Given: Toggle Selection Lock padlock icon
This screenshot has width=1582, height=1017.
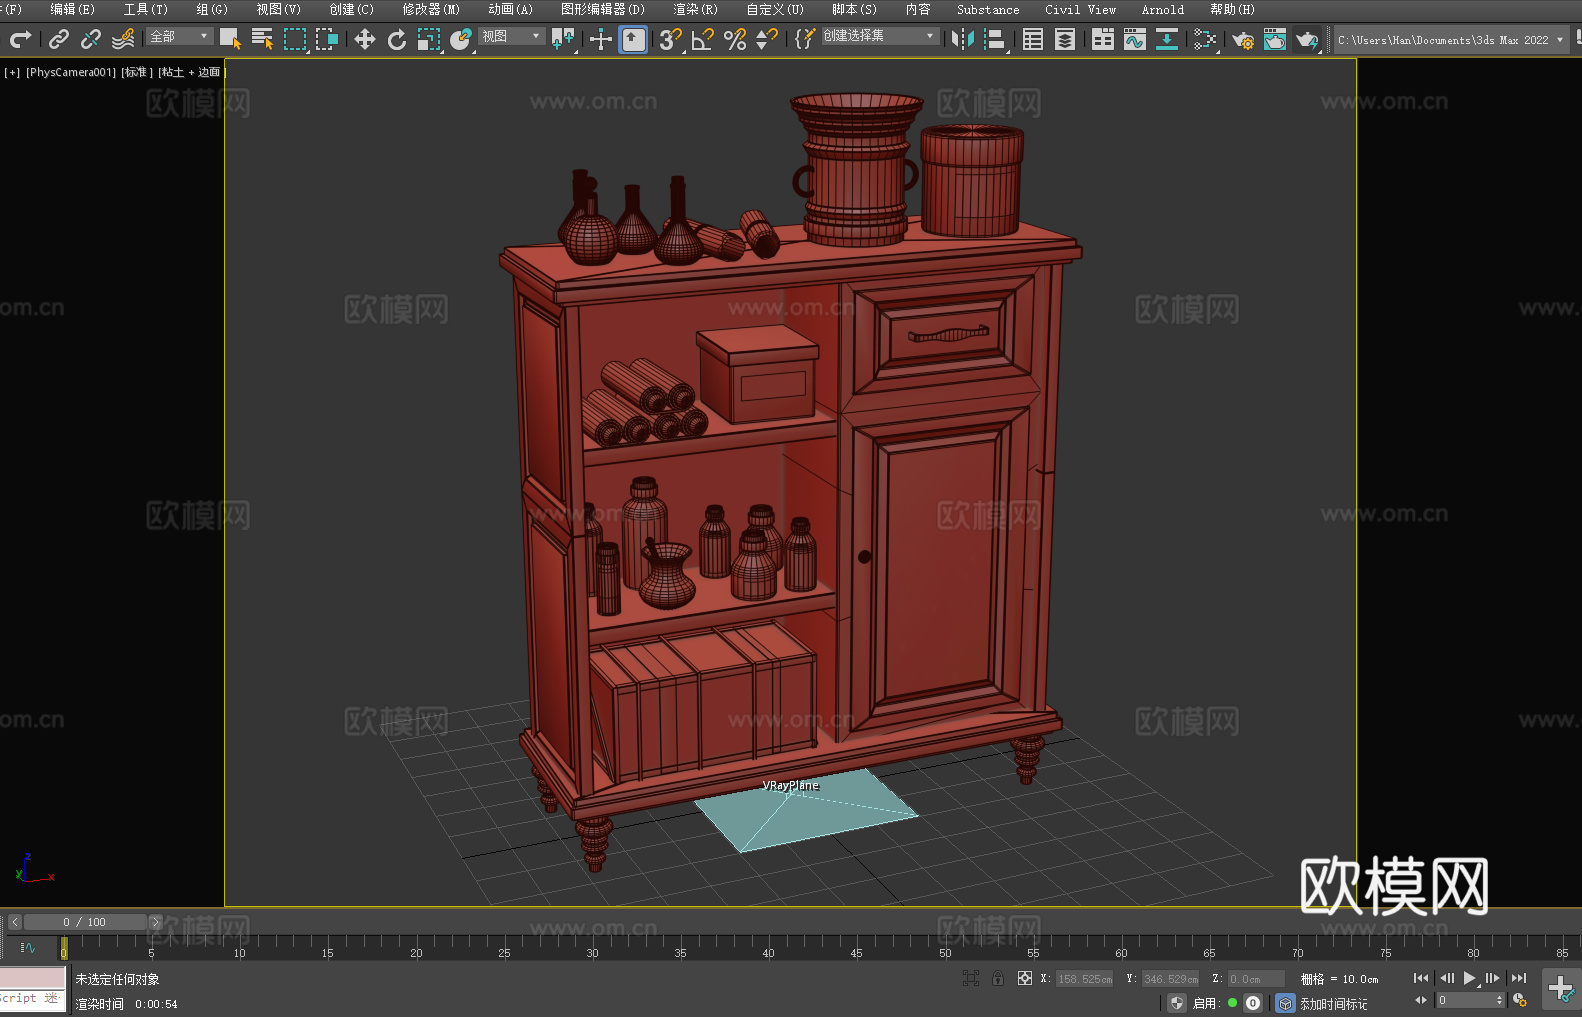Looking at the screenshot, I should (998, 979).
